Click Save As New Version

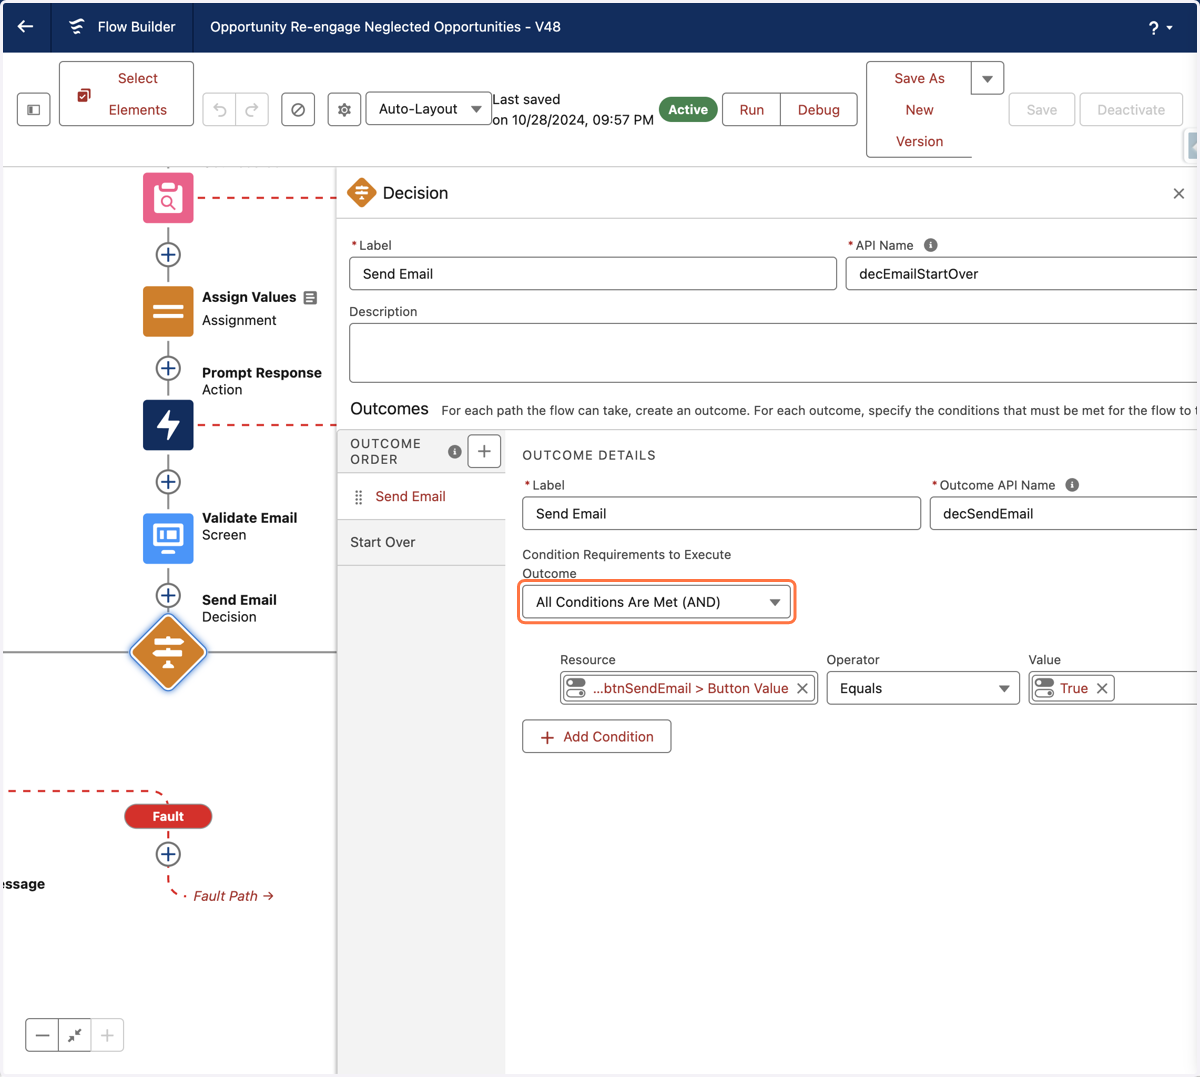919,110
